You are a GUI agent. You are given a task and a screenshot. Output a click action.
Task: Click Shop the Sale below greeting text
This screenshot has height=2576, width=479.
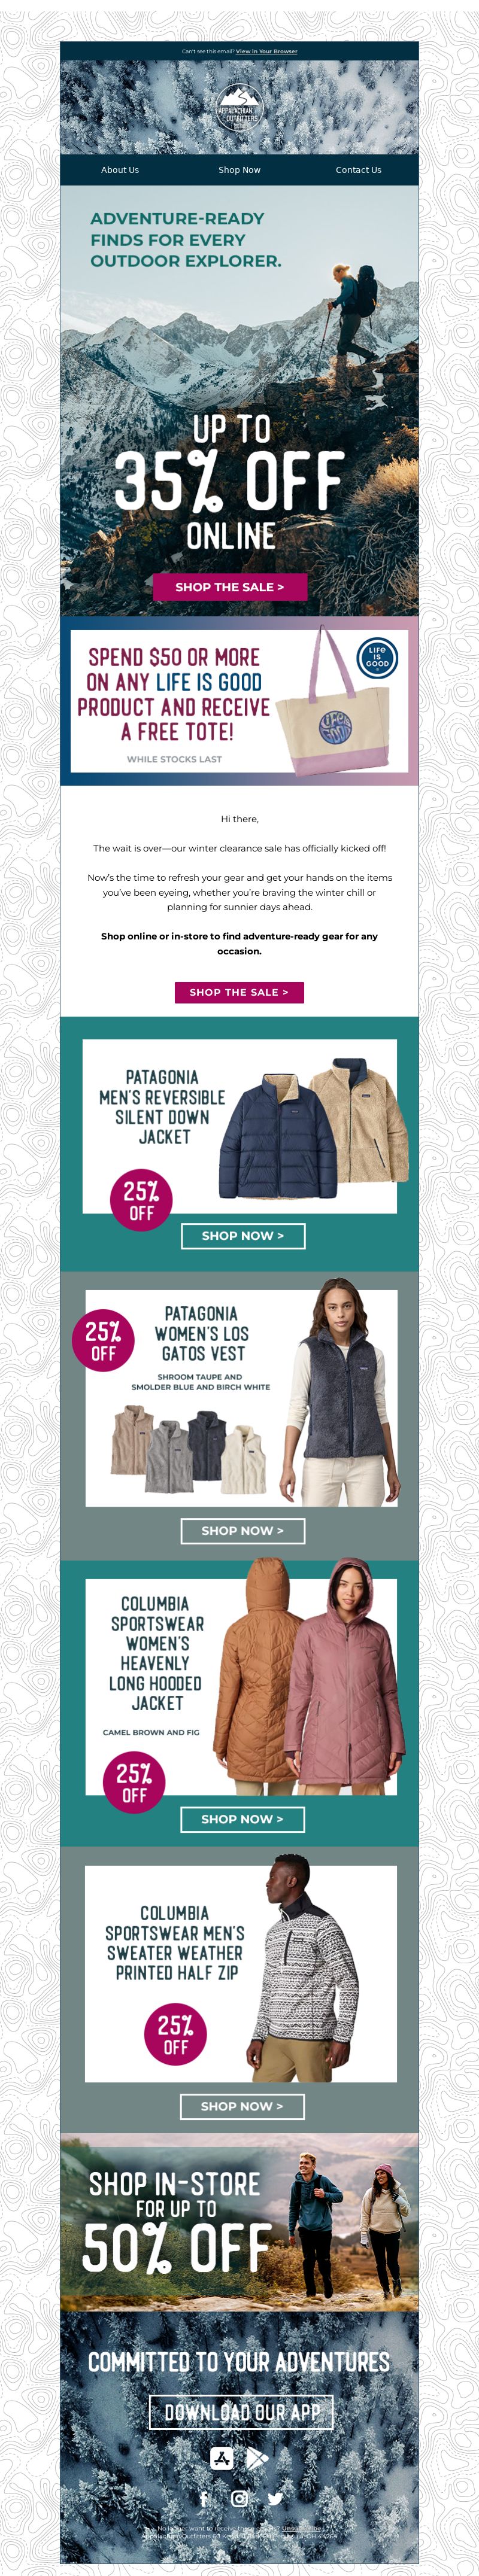[x=239, y=992]
